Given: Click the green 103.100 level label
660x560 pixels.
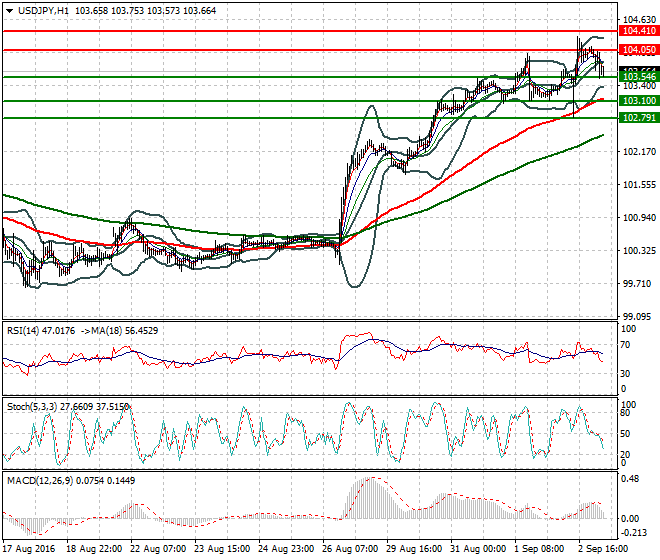Looking at the screenshot, I should click(x=639, y=101).
